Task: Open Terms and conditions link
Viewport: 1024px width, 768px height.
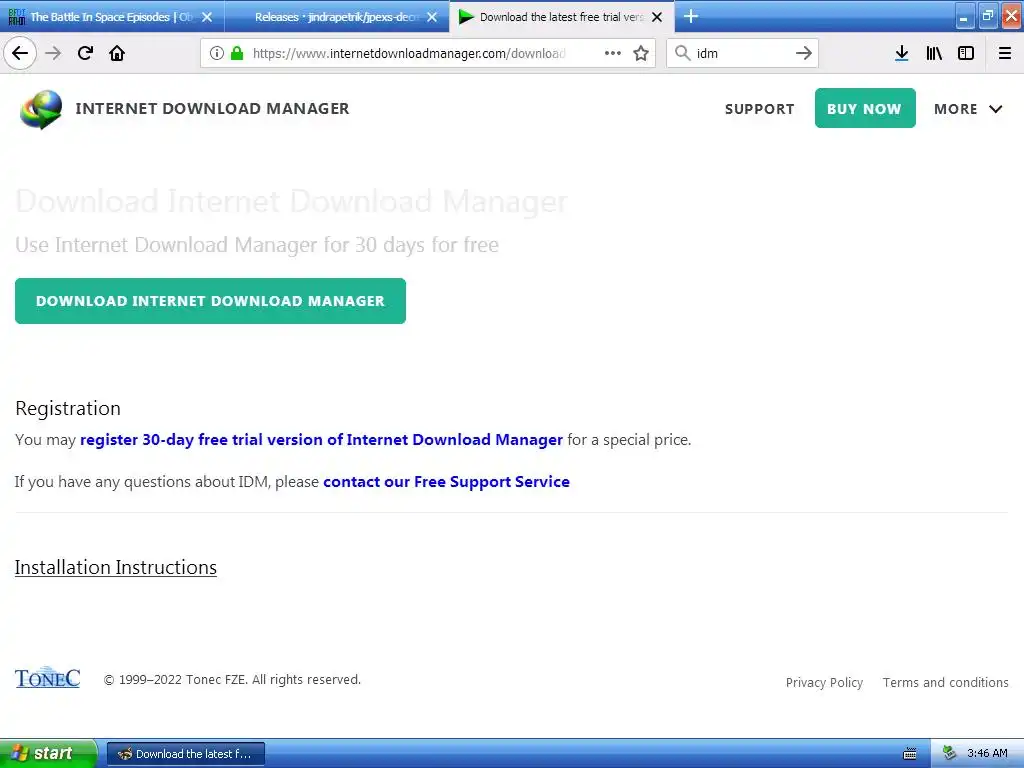Action: (x=946, y=682)
